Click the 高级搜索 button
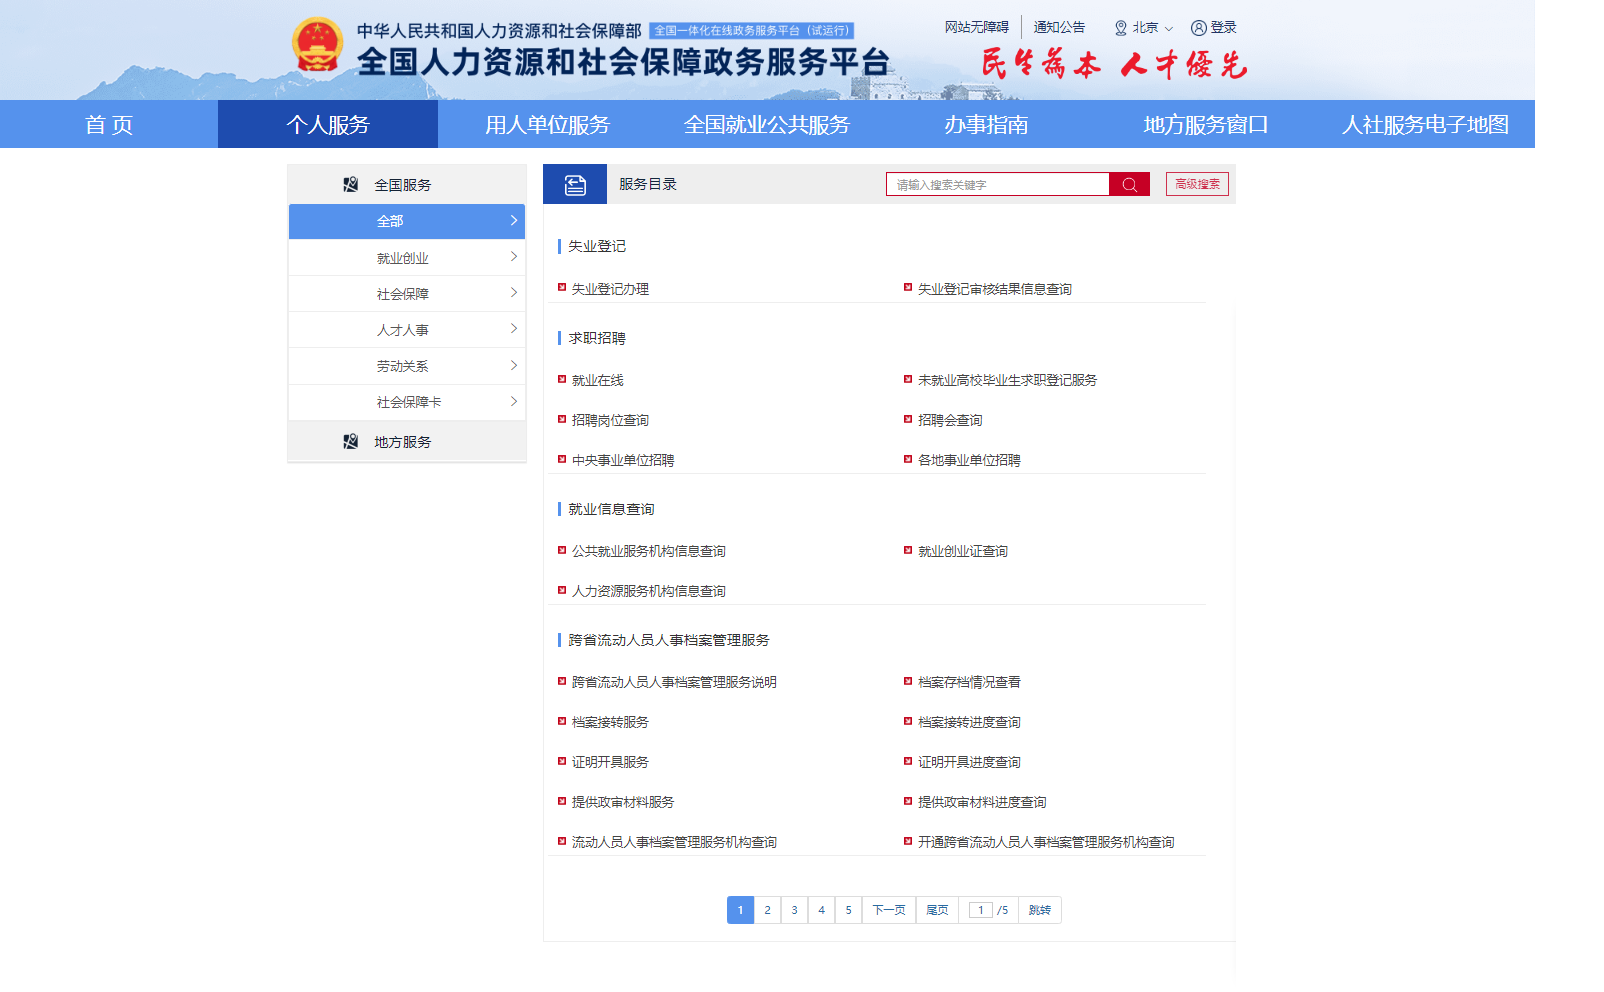The image size is (1604, 992). (x=1197, y=185)
